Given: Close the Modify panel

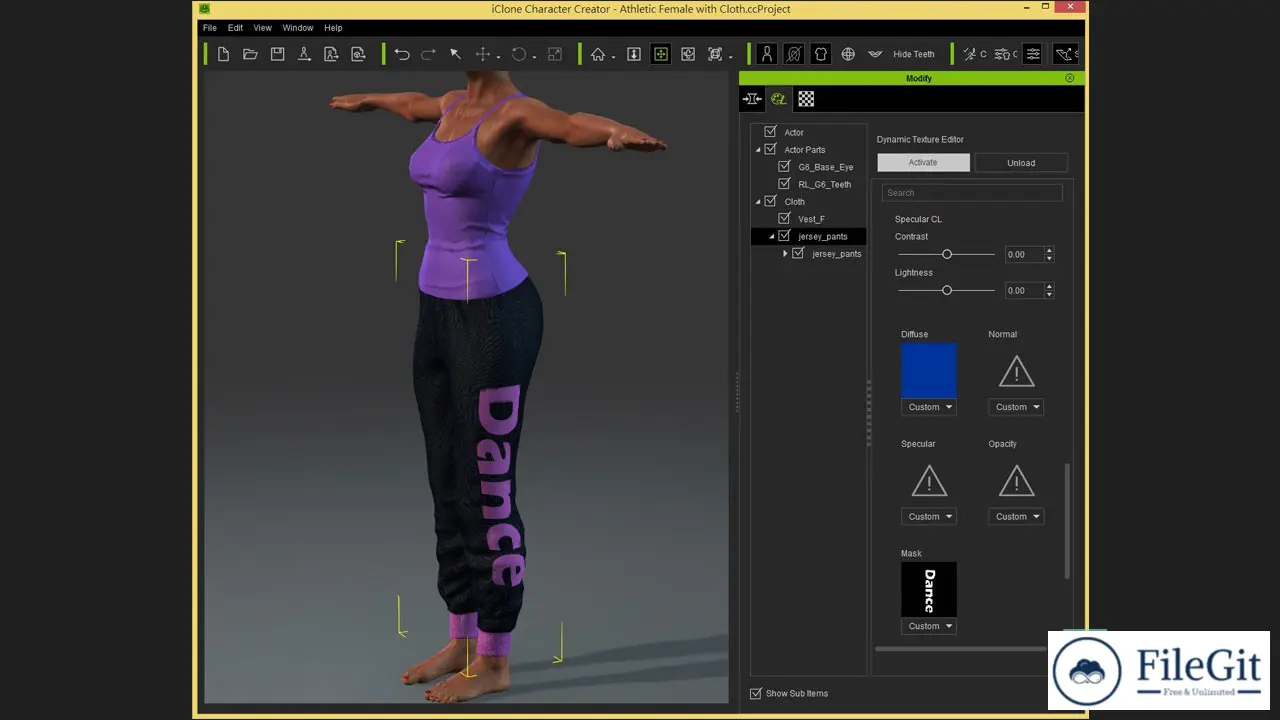Looking at the screenshot, I should tap(1069, 78).
